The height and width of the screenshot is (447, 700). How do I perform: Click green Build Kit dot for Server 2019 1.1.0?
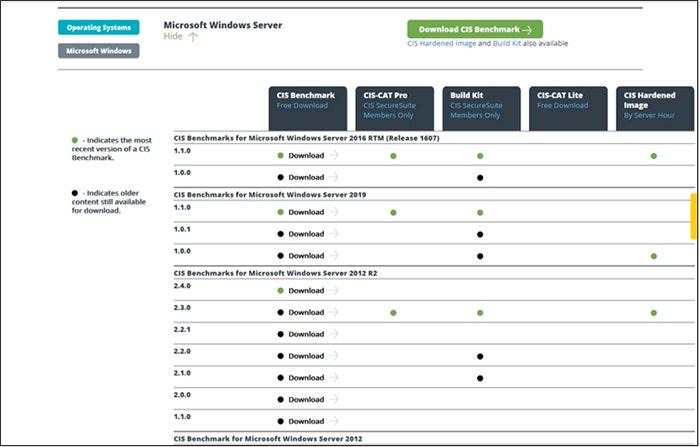point(480,213)
